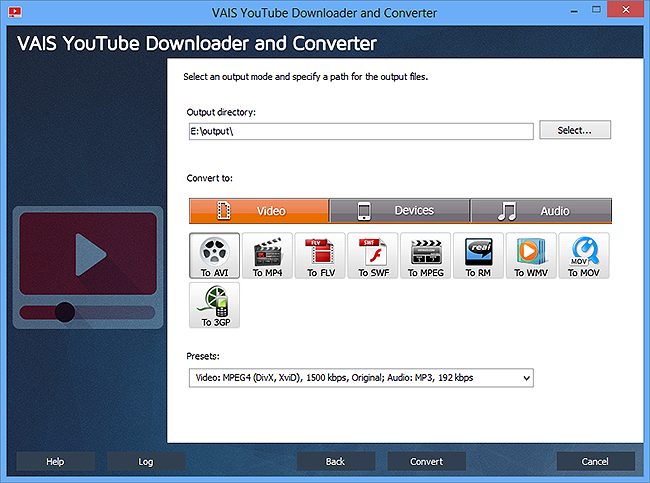Start conversion with Convert button
Viewport: 650px width, 483px height.
(427, 461)
